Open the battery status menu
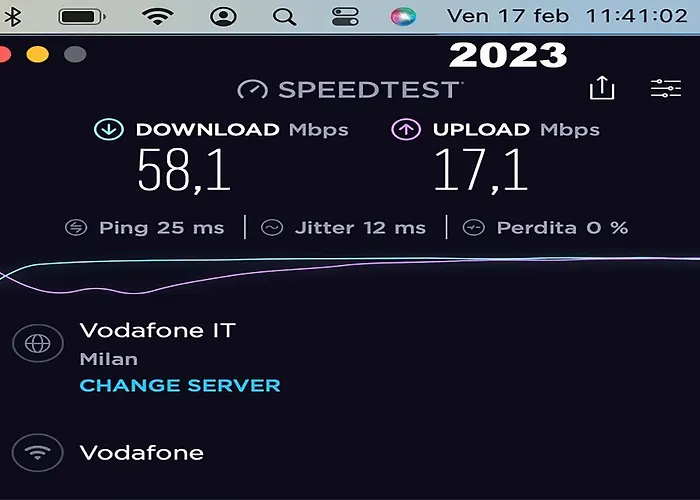The image size is (700, 500). tap(82, 17)
